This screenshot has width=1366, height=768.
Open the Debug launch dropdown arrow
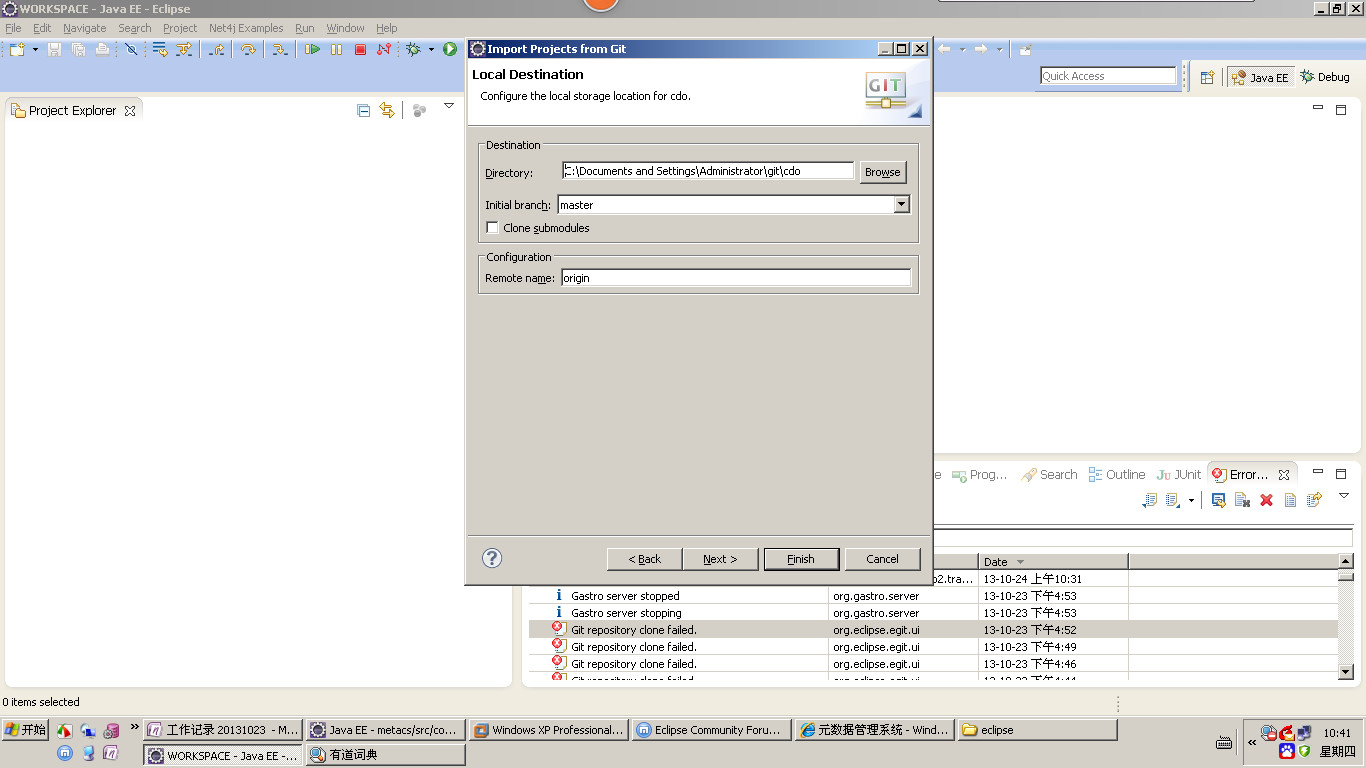tap(431, 49)
